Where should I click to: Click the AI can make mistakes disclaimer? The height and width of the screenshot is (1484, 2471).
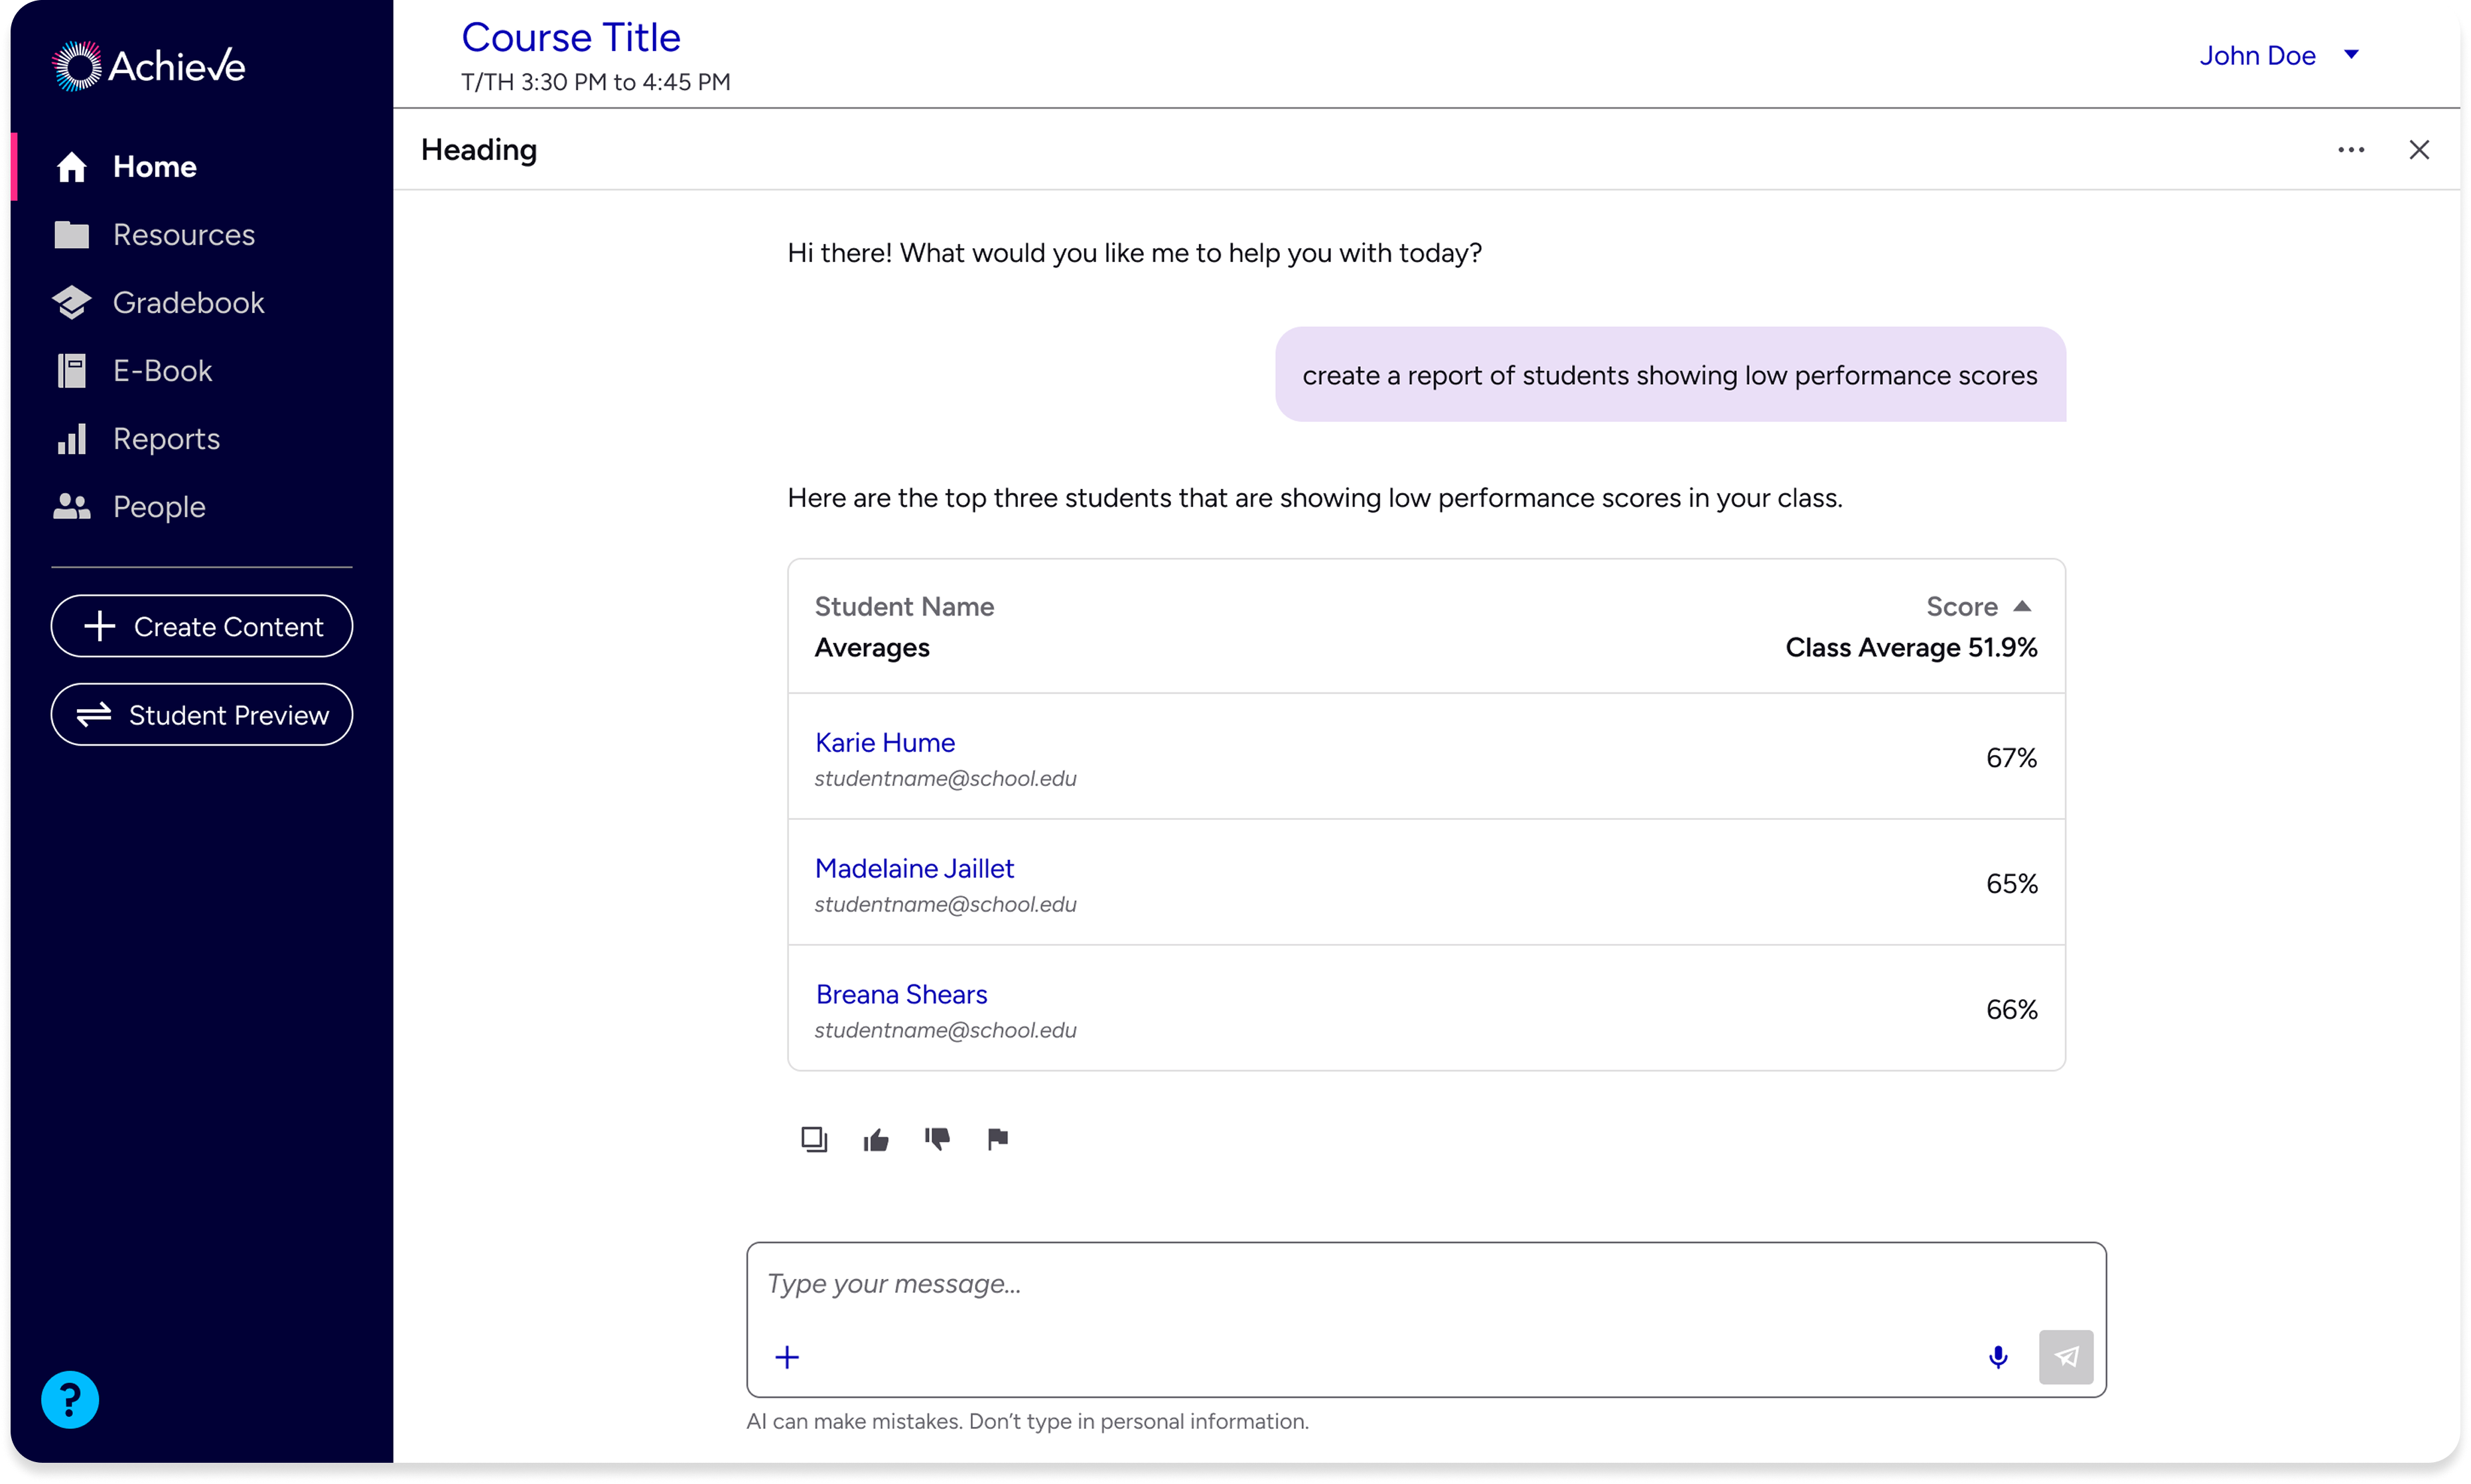[1027, 1421]
